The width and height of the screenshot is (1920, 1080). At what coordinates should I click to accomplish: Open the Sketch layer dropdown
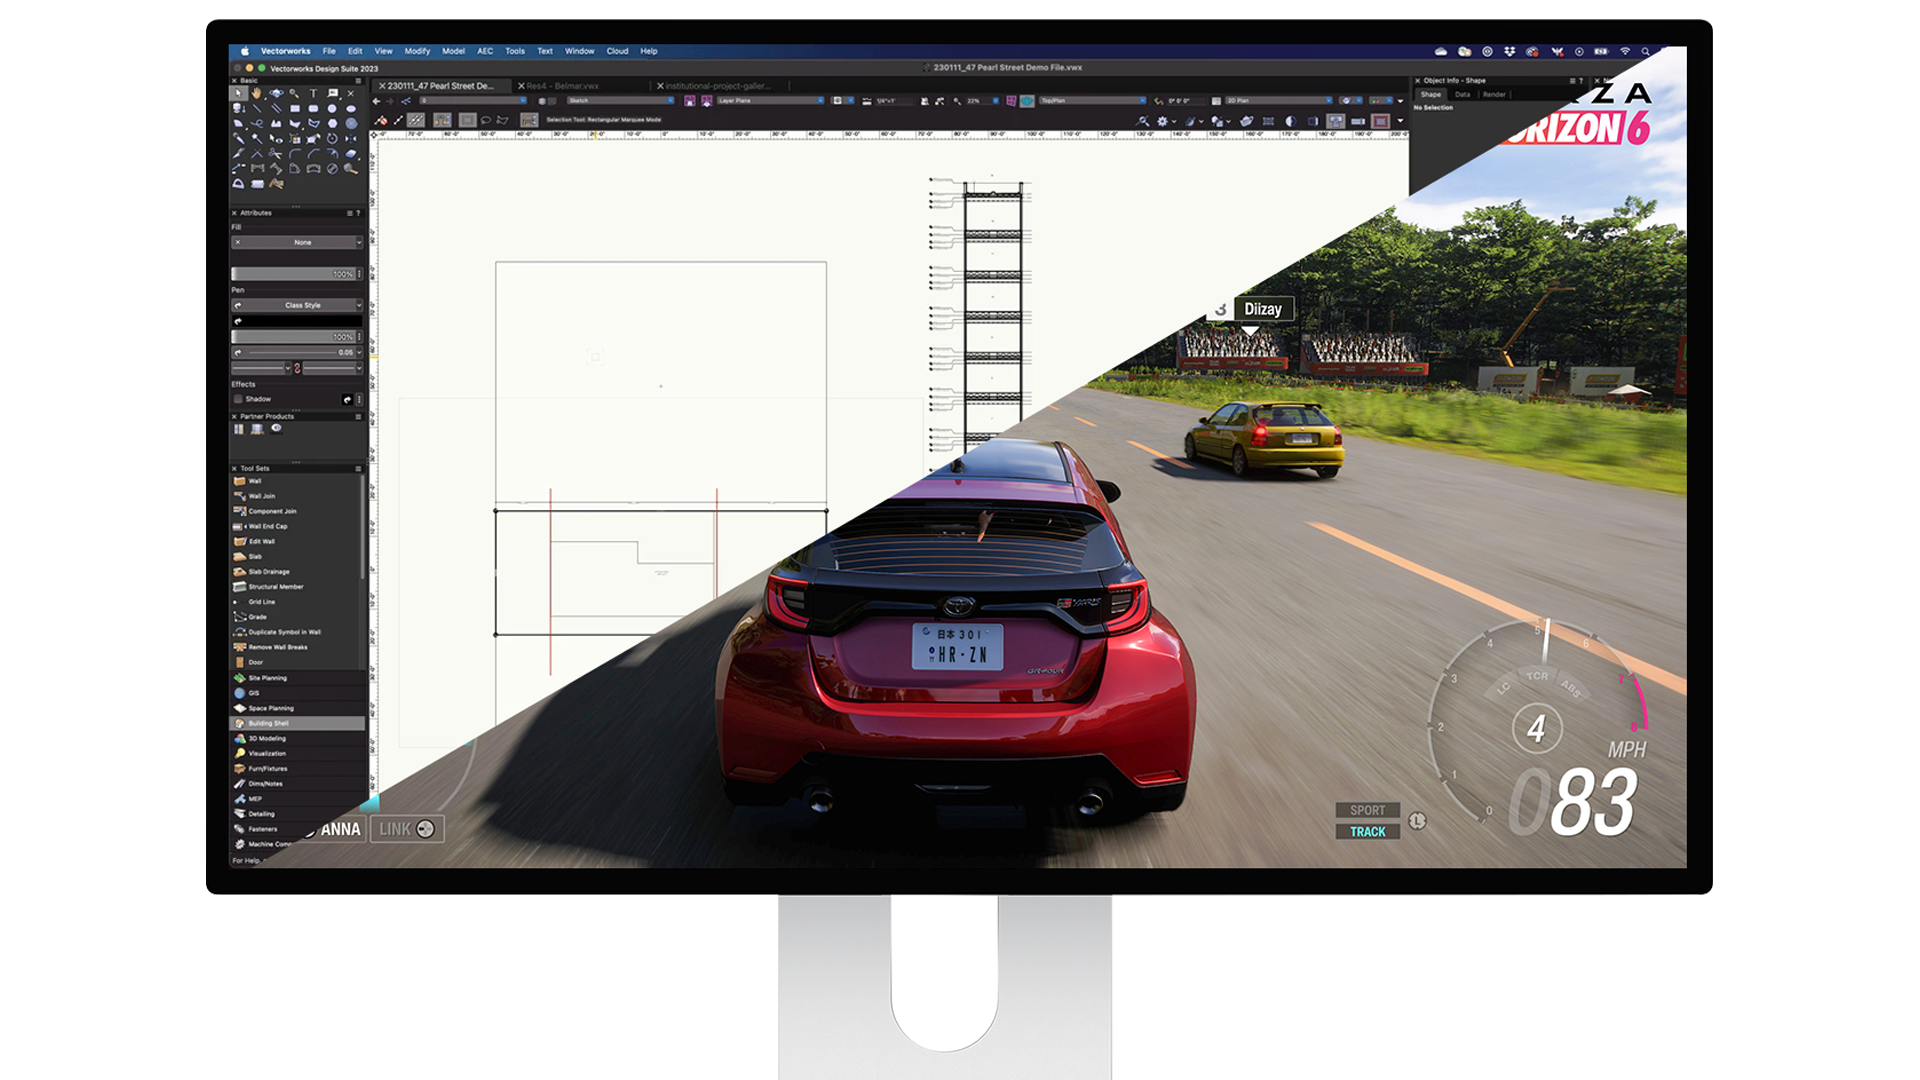click(621, 101)
